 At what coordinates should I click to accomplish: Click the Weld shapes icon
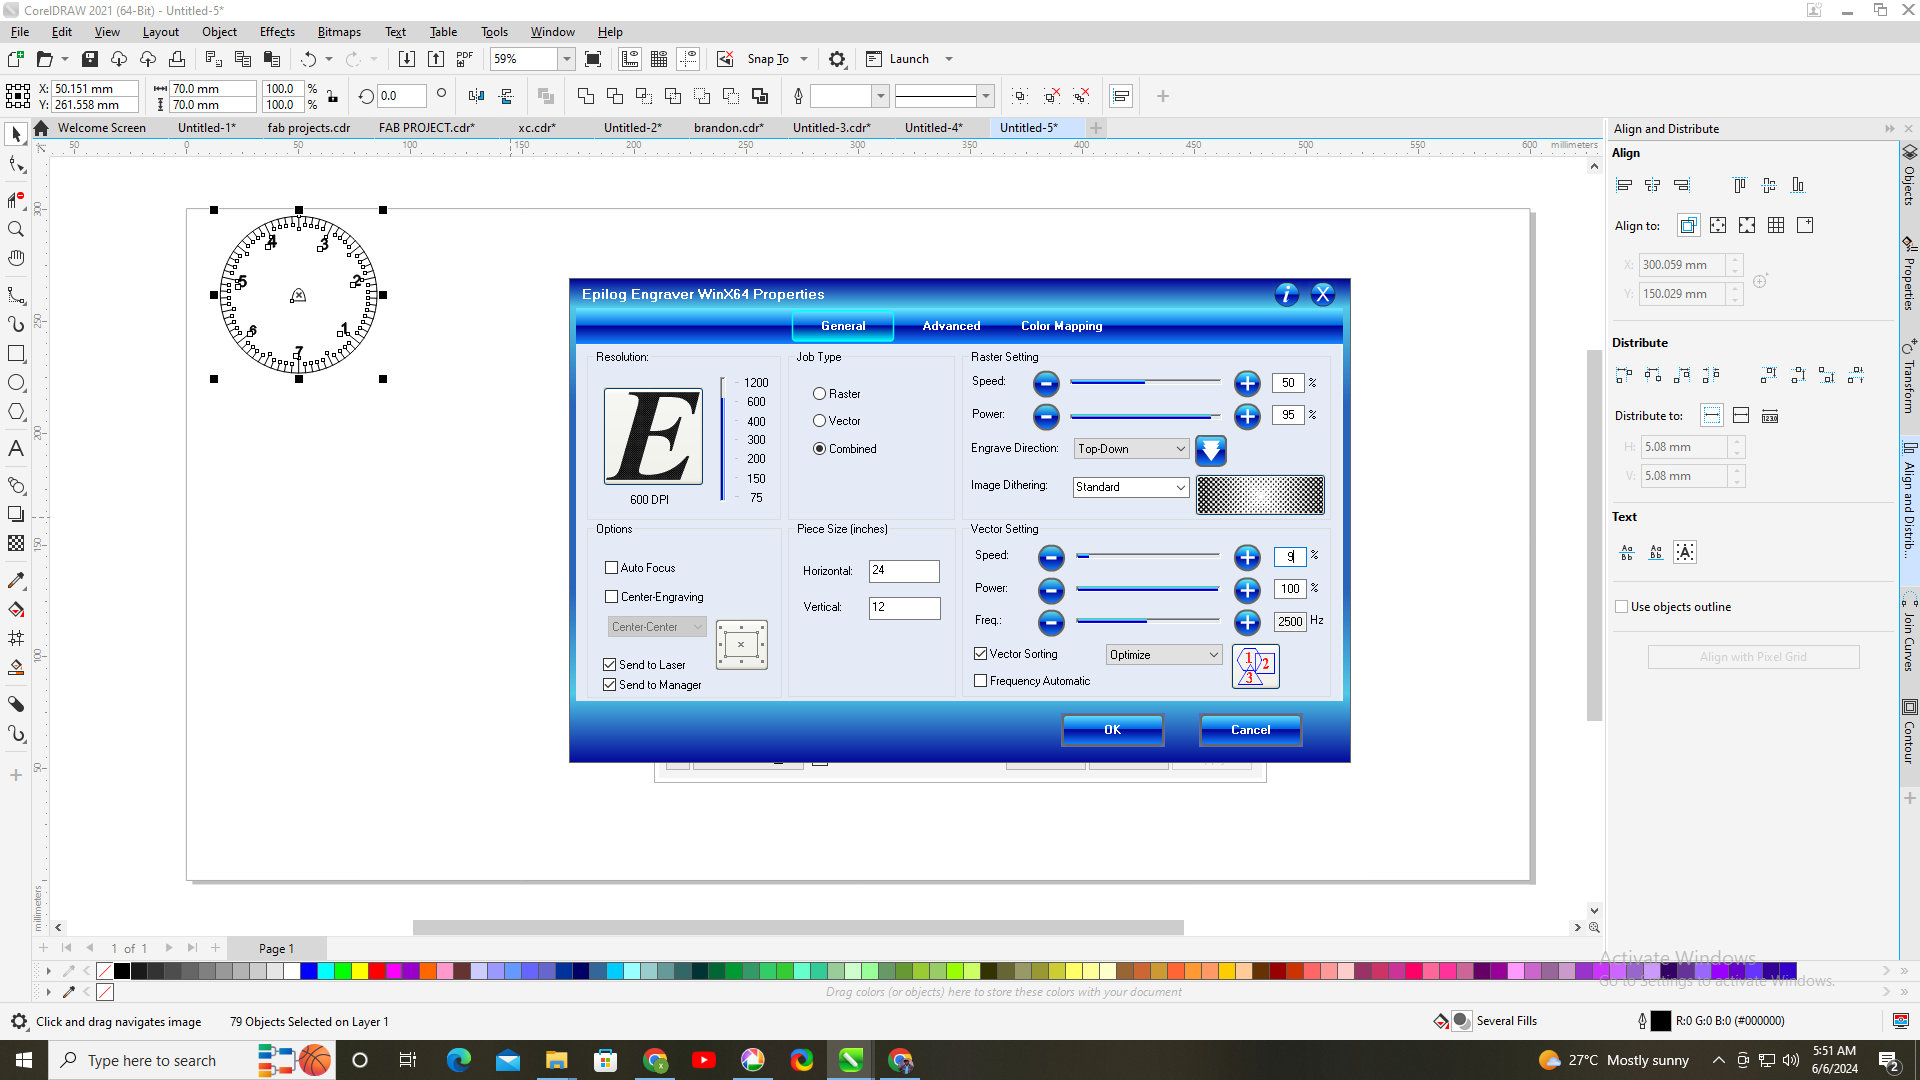pyautogui.click(x=586, y=96)
